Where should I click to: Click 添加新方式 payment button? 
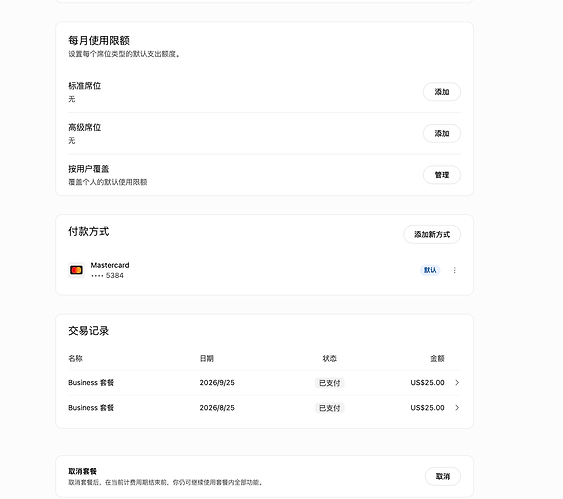[x=432, y=234]
